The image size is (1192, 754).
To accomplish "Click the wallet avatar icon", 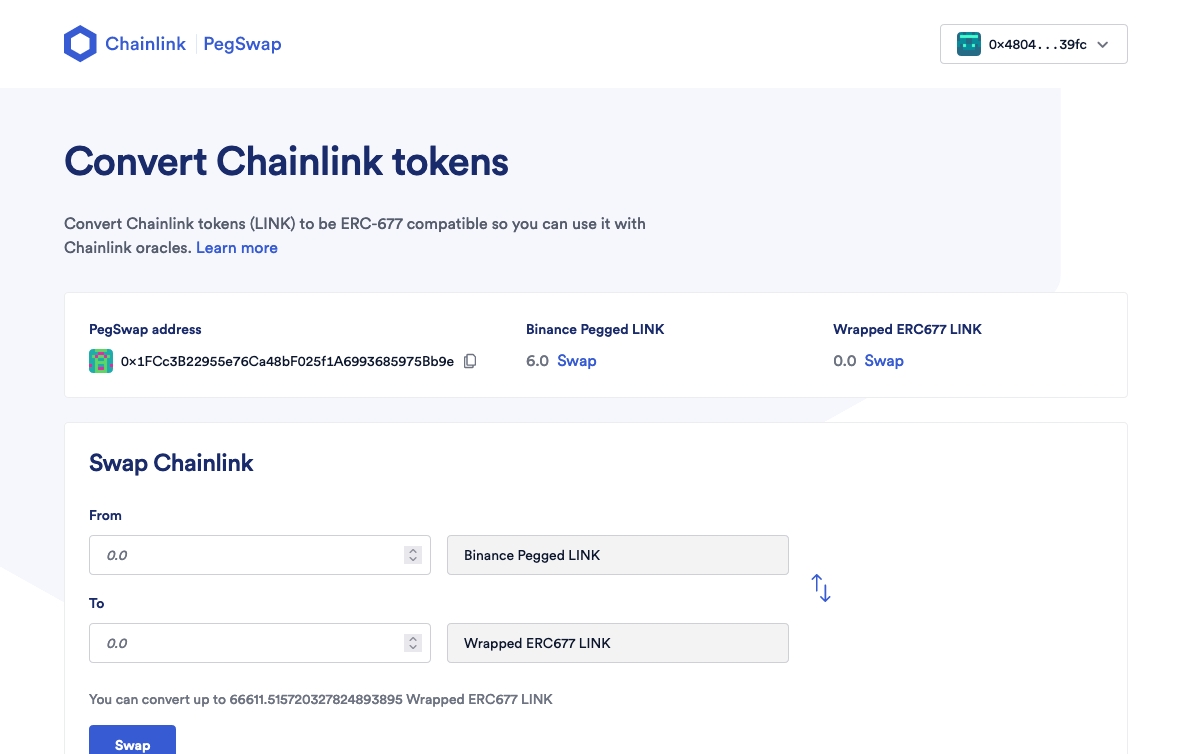I will coord(968,44).
